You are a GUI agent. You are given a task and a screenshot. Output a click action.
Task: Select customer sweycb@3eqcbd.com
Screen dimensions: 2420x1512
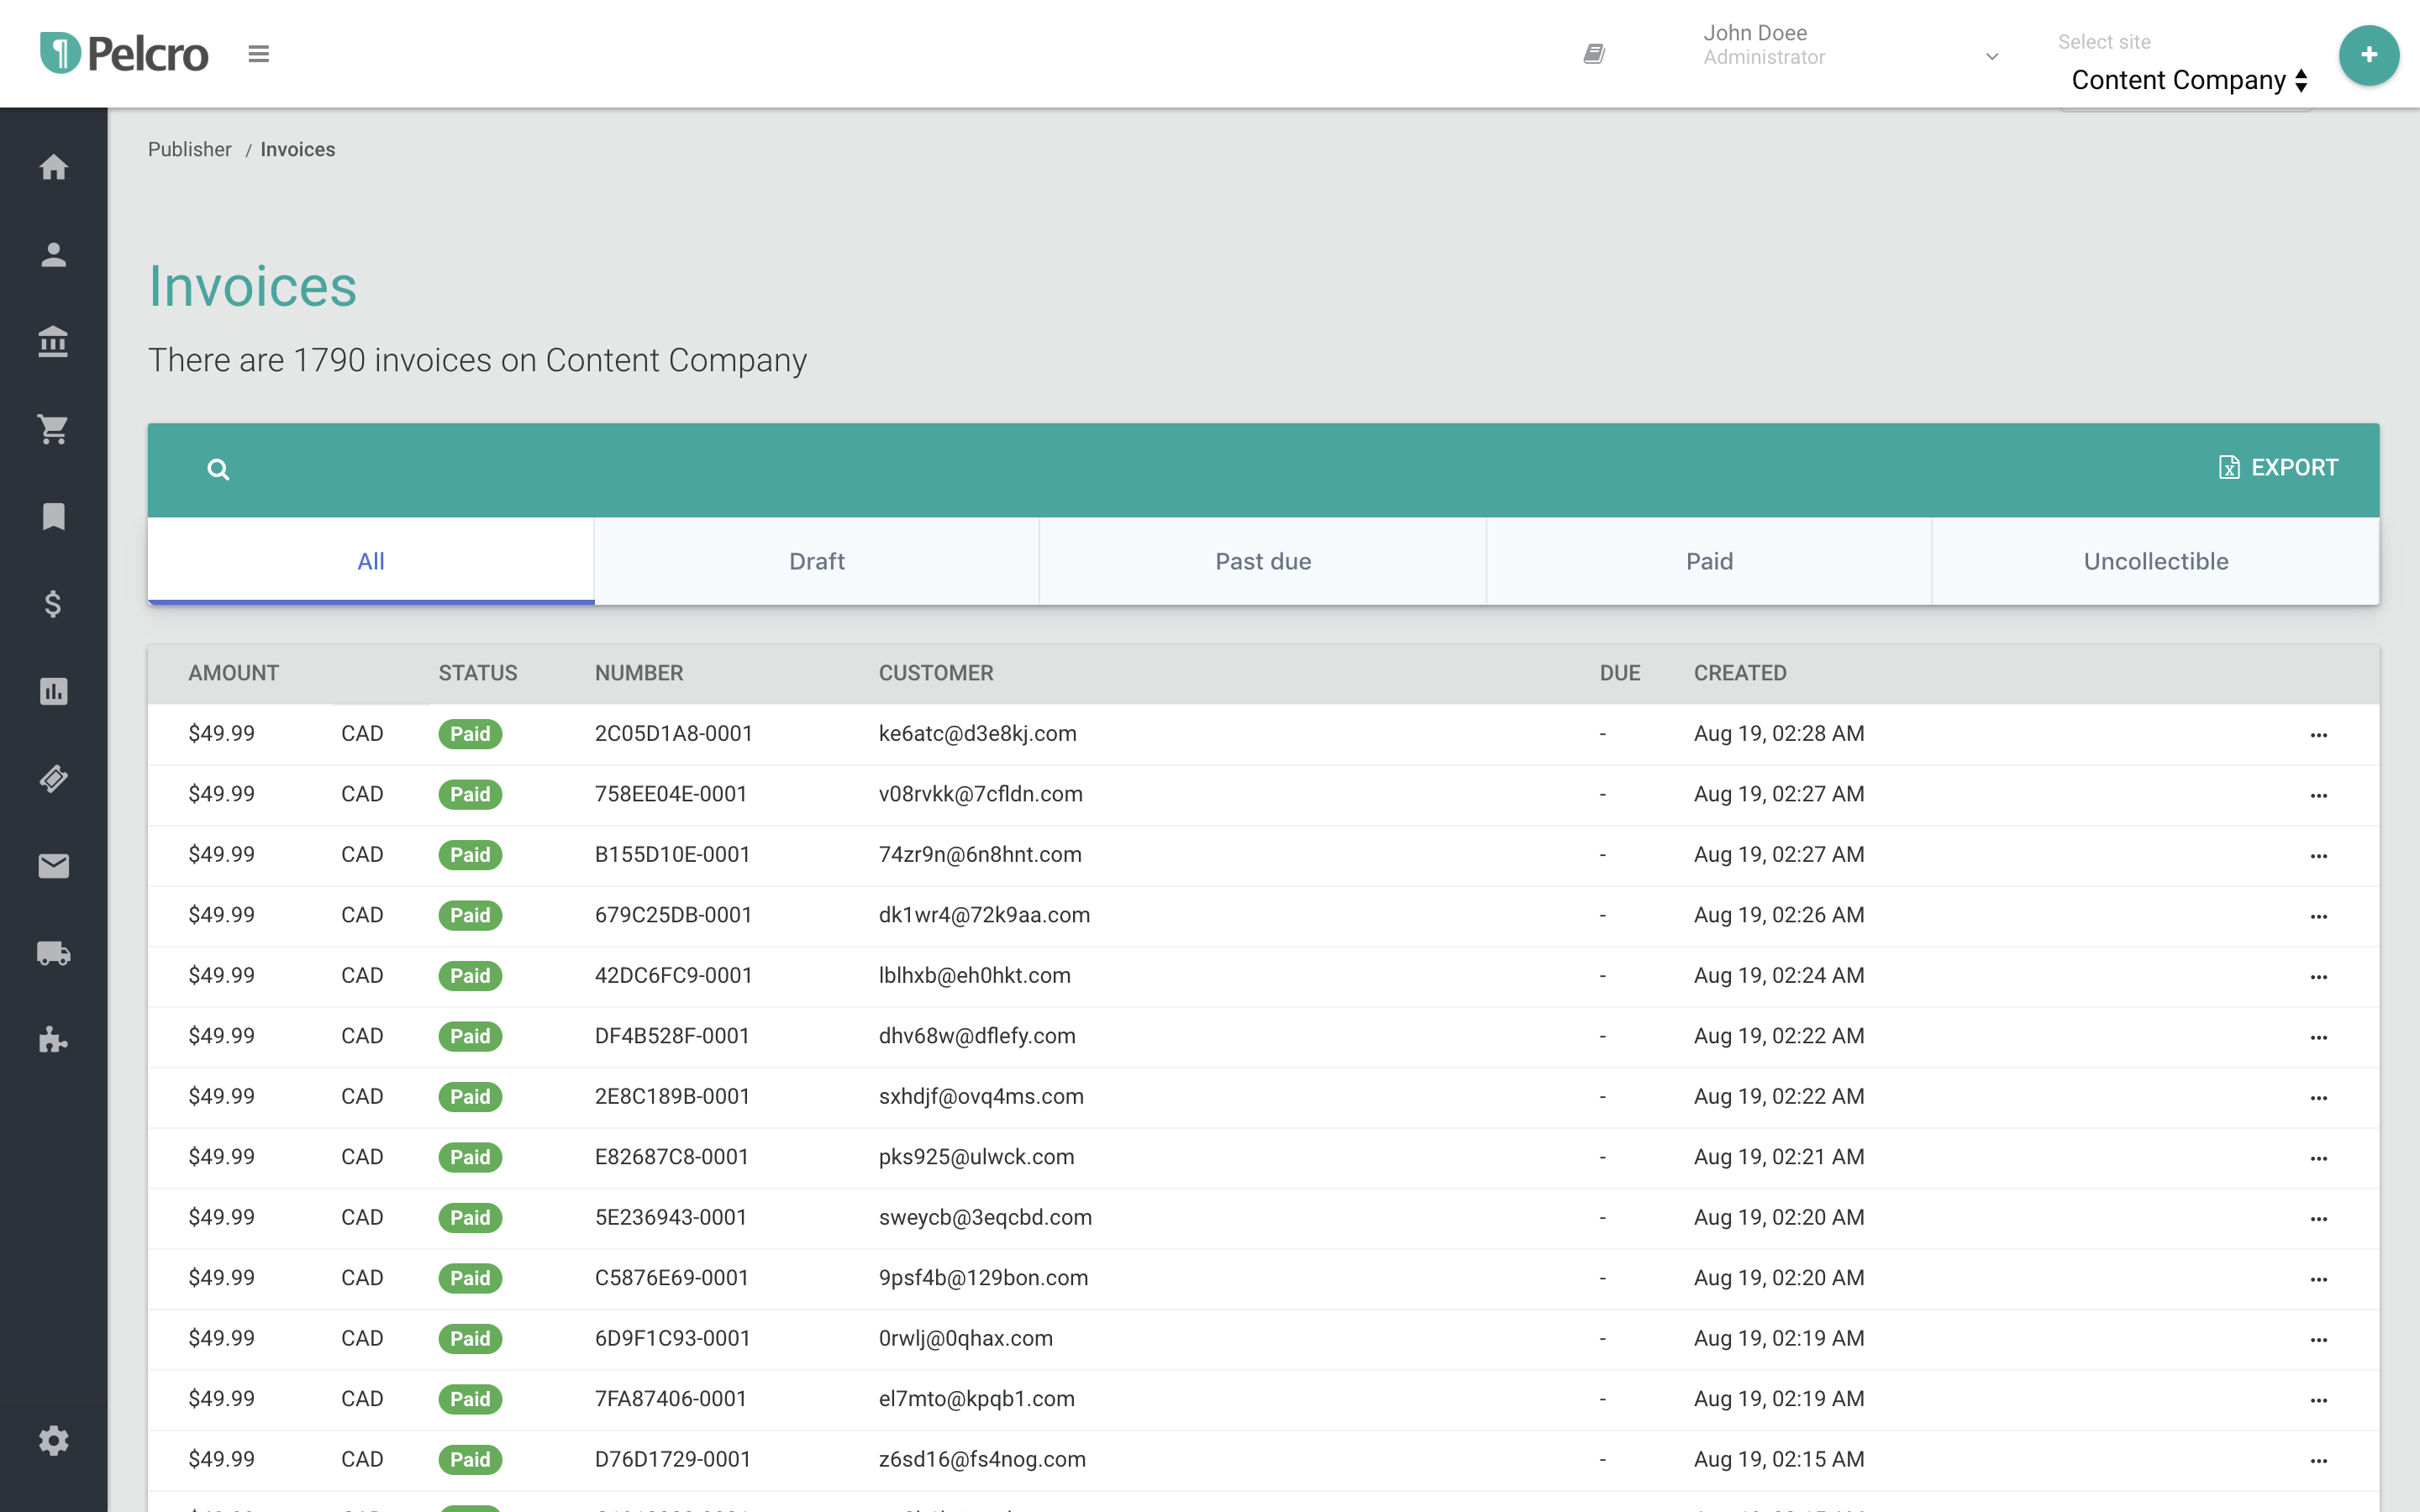pyautogui.click(x=985, y=1217)
